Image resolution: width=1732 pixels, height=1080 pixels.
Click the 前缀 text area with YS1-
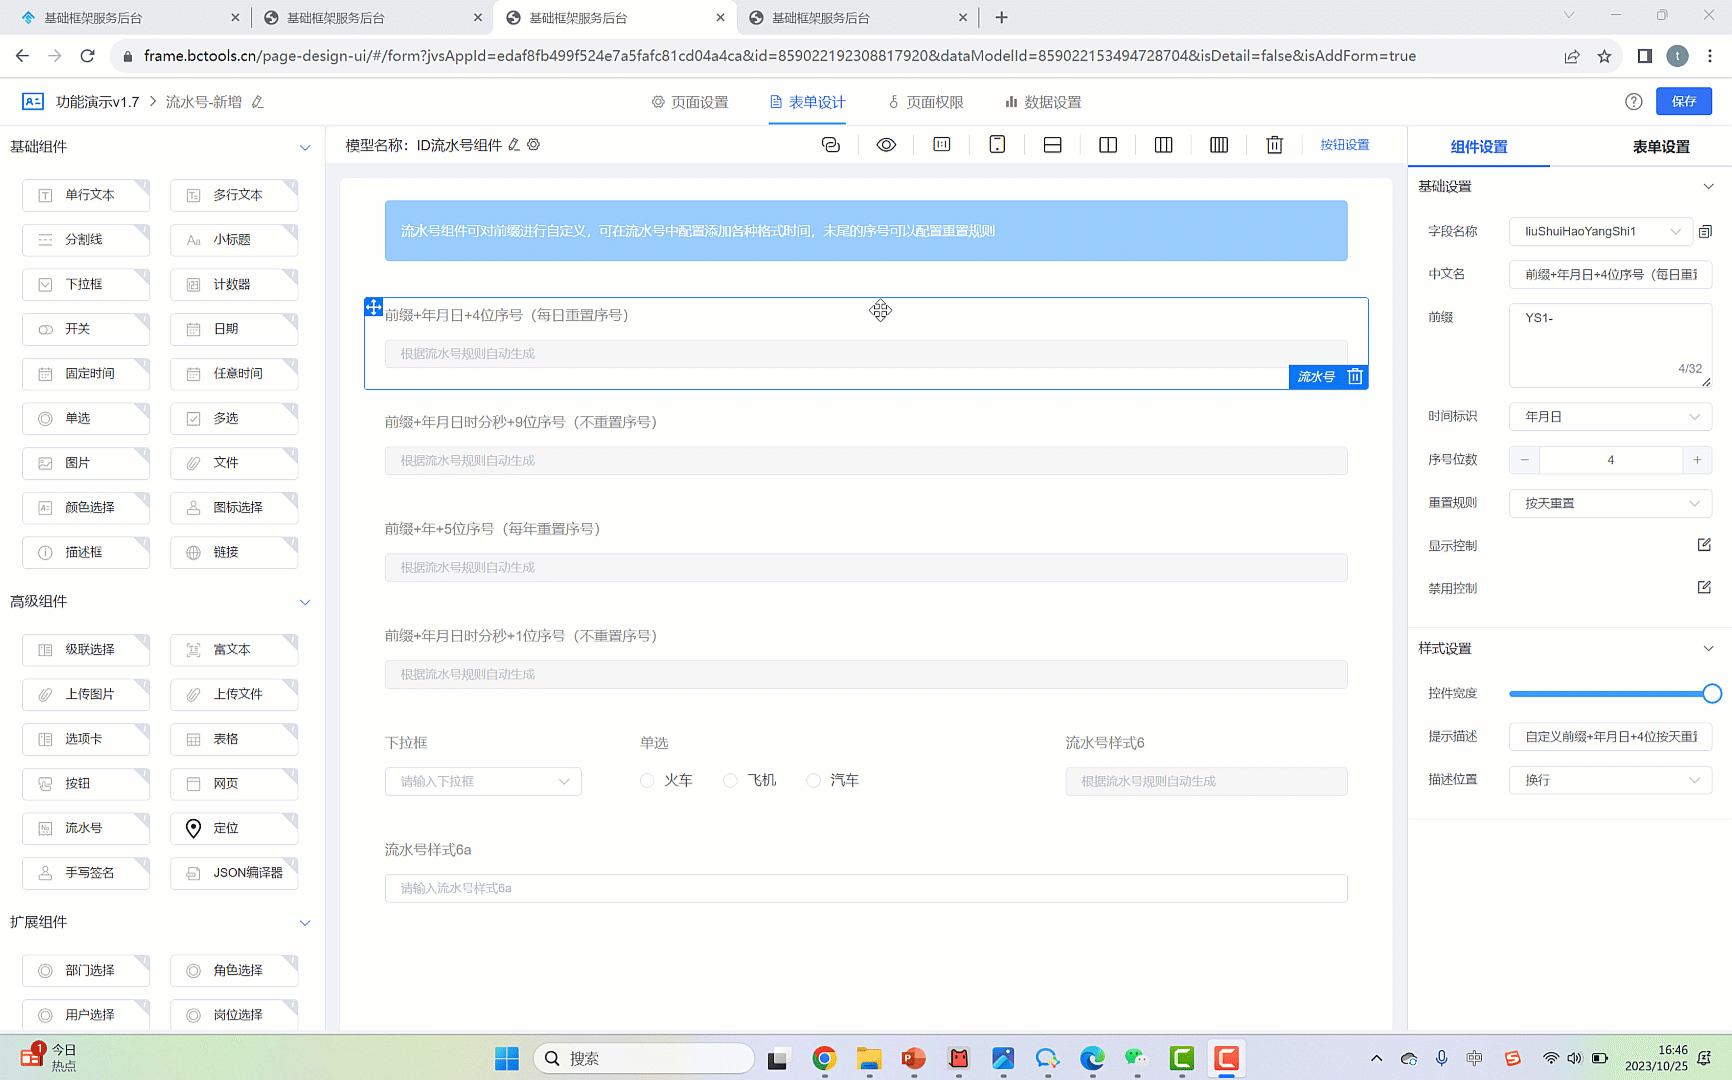[1610, 345]
